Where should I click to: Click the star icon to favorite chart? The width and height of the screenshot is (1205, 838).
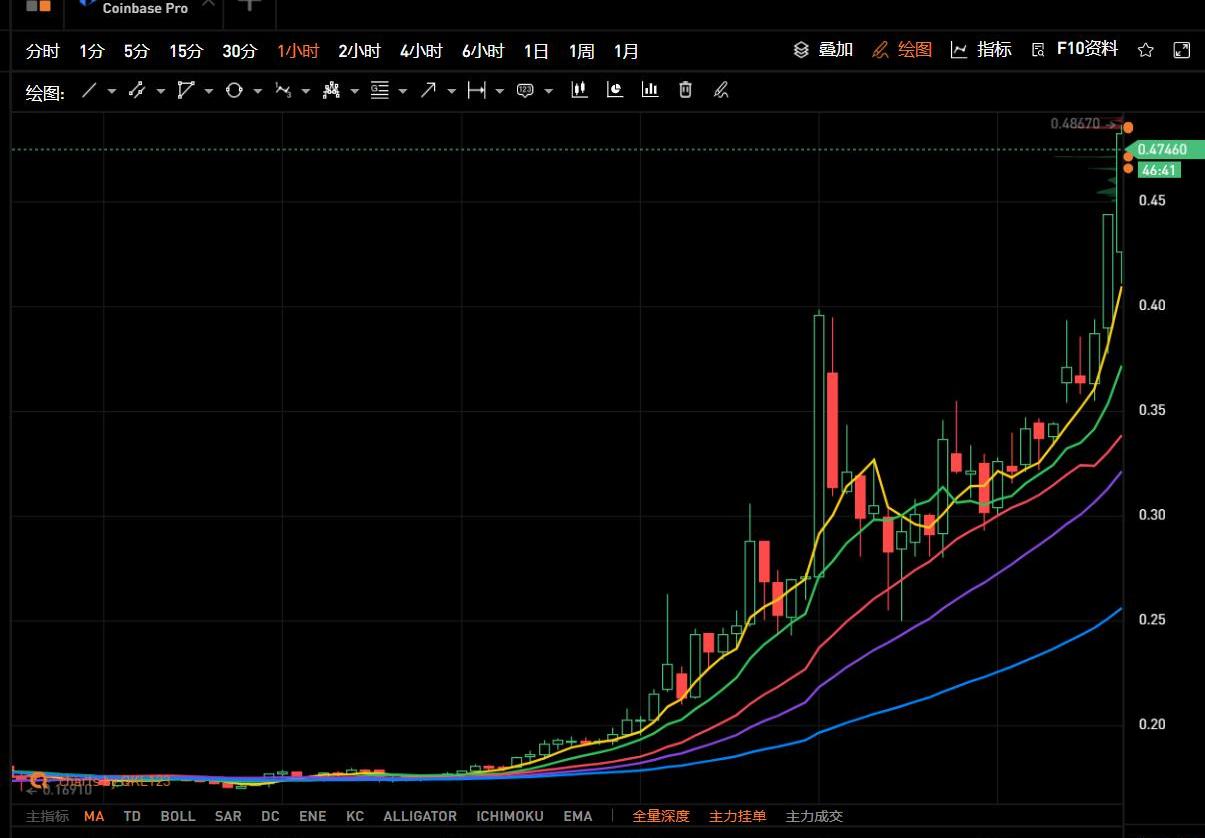coord(1146,50)
